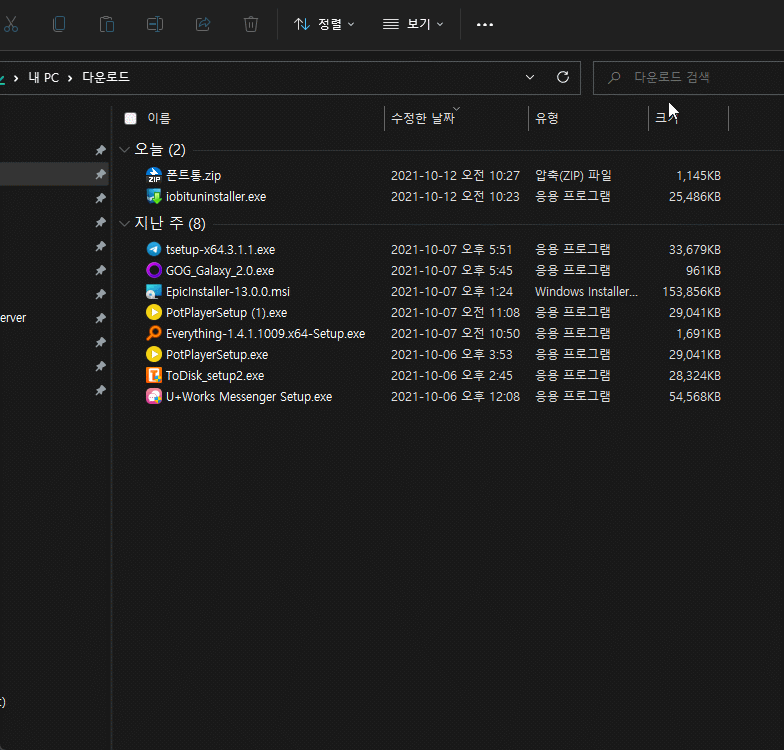
Task: Select the GOG_Galaxy_2.0.exe icon
Action: click(x=154, y=270)
